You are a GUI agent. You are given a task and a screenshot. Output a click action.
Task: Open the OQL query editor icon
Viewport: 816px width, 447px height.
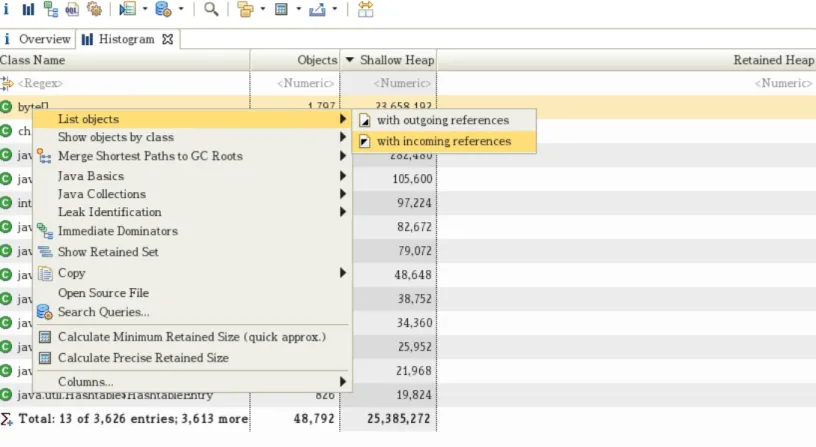(72, 9)
